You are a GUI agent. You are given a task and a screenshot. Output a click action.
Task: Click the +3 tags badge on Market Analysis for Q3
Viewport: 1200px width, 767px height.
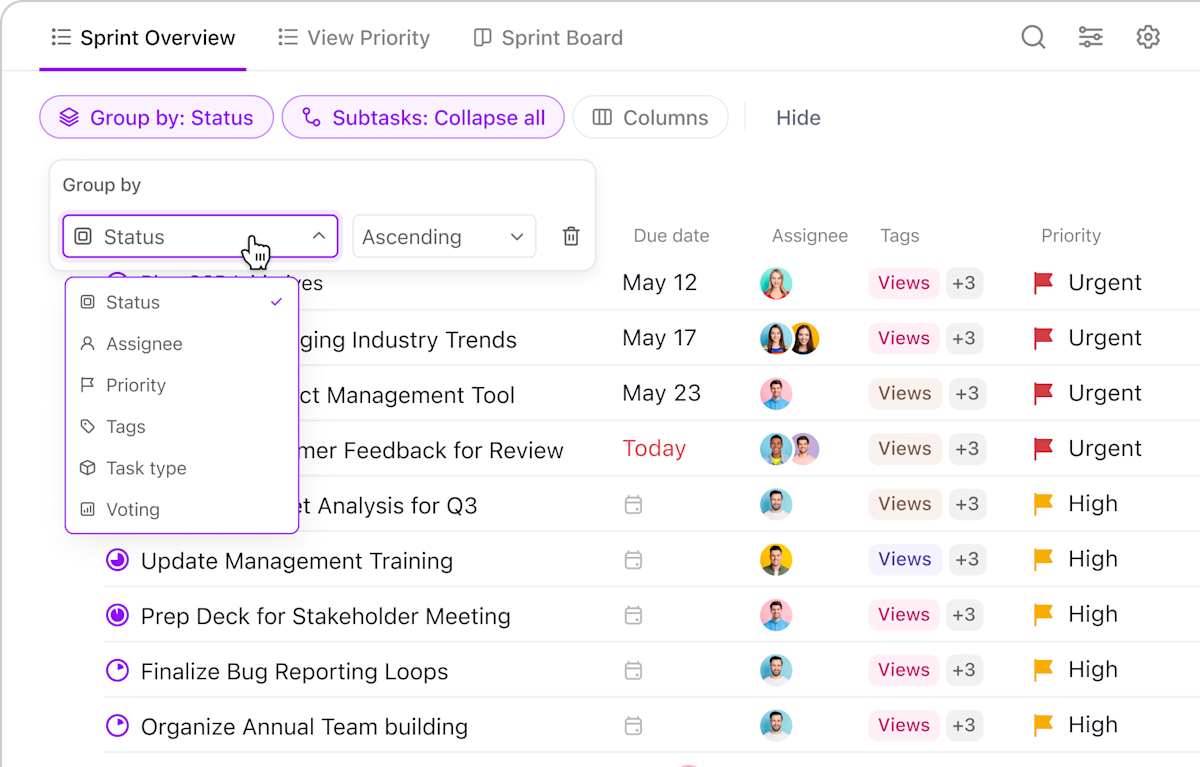tap(966, 504)
